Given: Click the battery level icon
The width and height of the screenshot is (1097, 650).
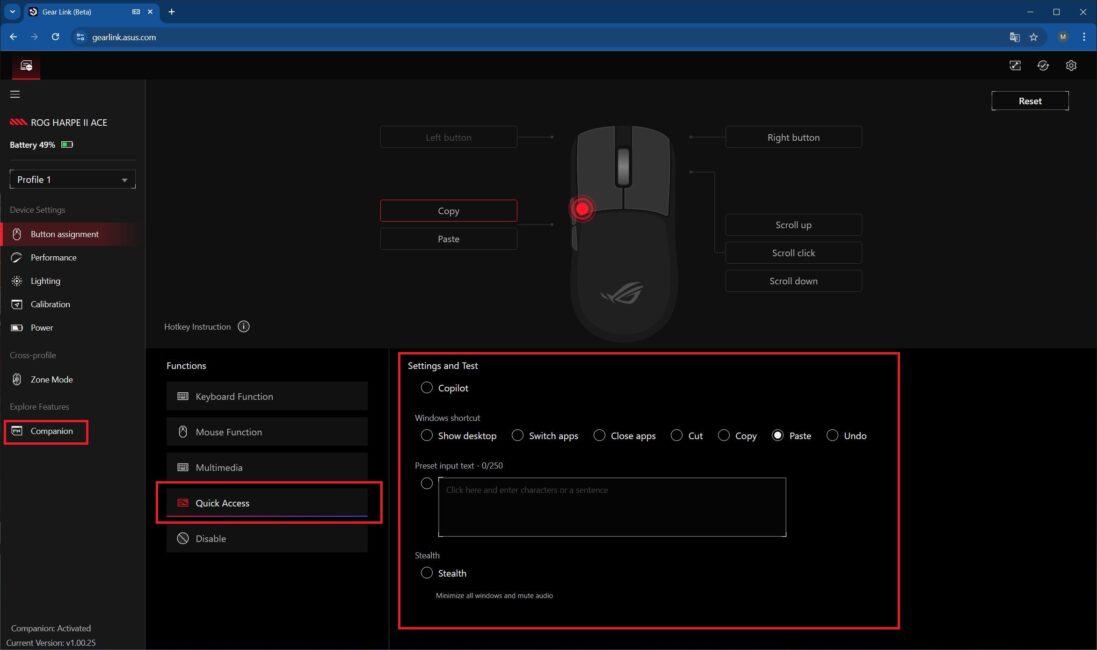Looking at the screenshot, I should pyautogui.click(x=67, y=145).
